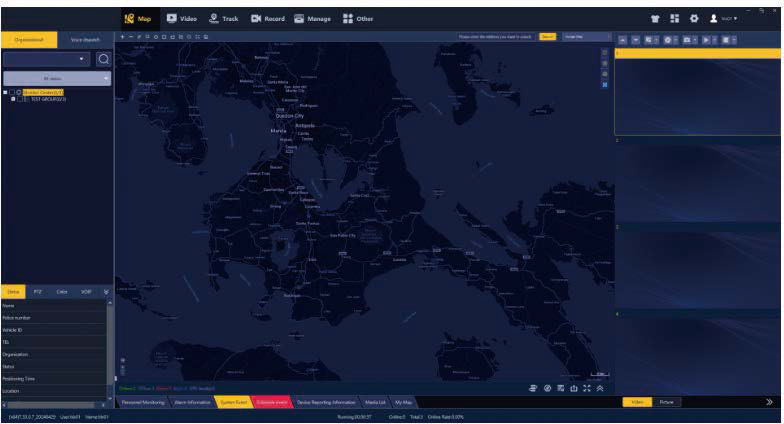Click the map zoom-out minus icon
784x424 pixels.
tap(130, 37)
